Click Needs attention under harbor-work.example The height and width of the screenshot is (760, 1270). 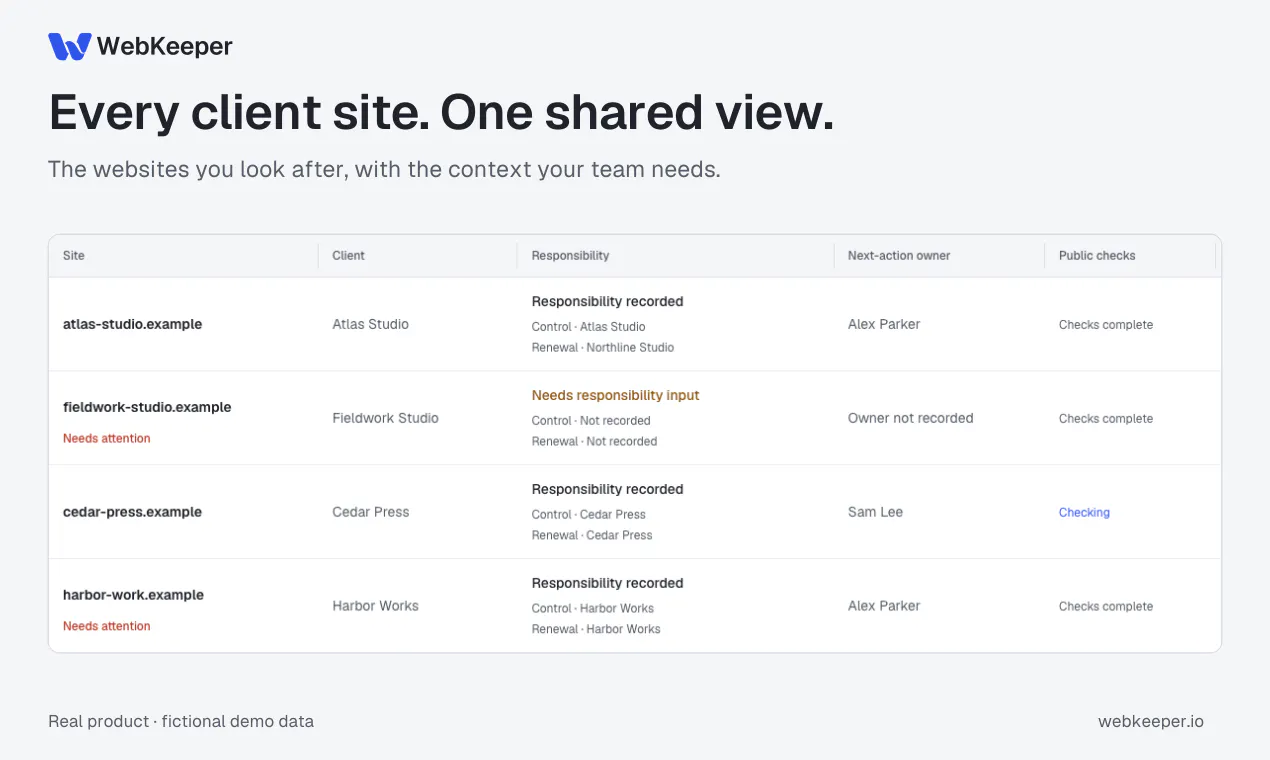tap(107, 626)
